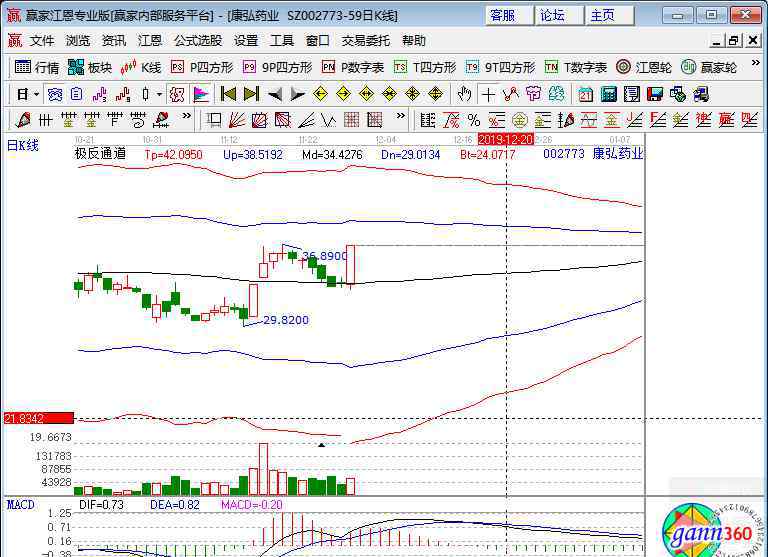Step forward with black right arrow
Image resolution: width=768 pixels, height=557 pixels.
point(297,94)
